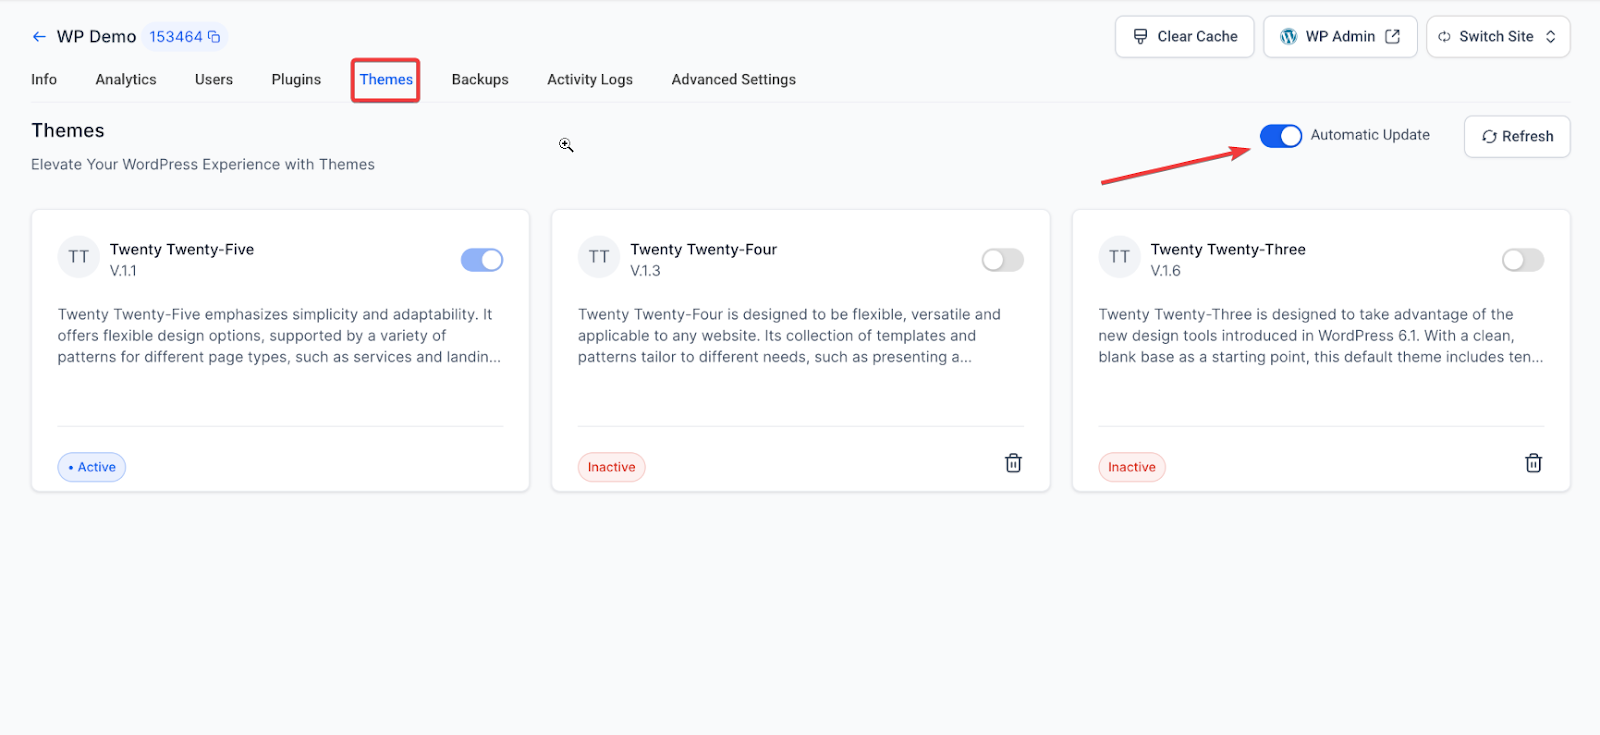The height and width of the screenshot is (735, 1600).
Task: Open the Switch Site dropdown
Action: coord(1498,37)
